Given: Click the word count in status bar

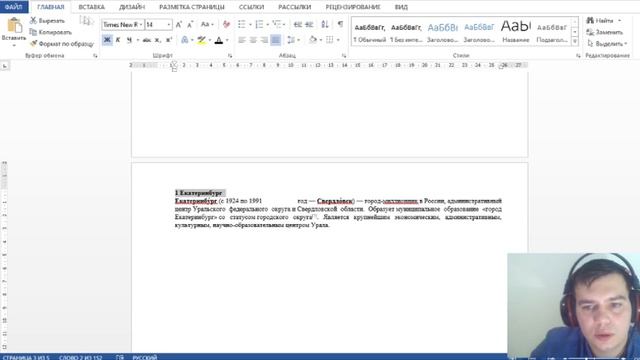Looking at the screenshot, I should tap(80, 358).
